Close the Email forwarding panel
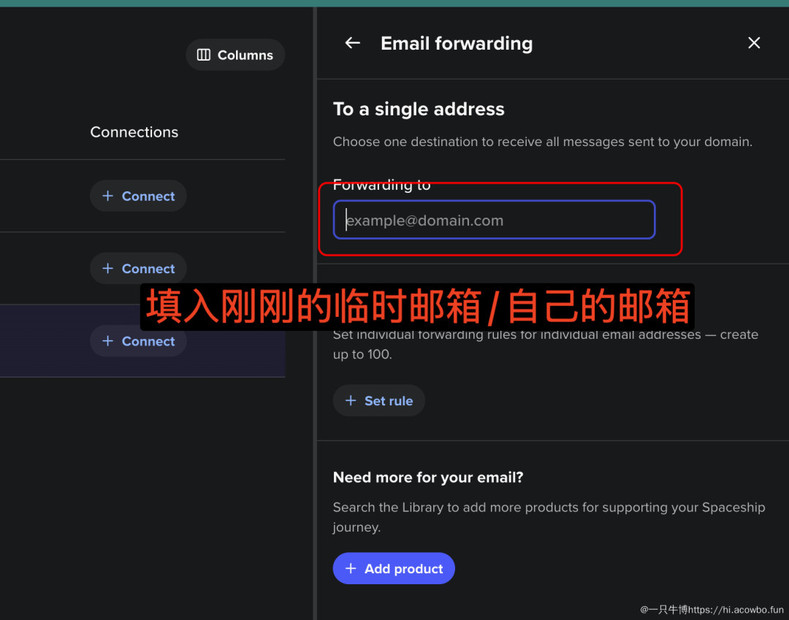Screen dimensions: 789x620 754,43
